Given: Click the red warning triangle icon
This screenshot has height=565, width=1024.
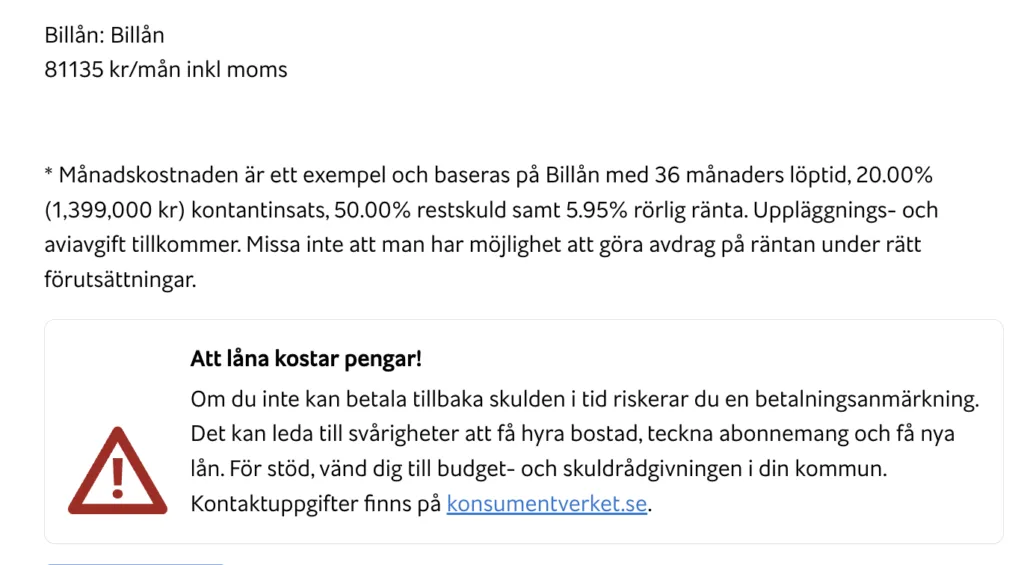Looking at the screenshot, I should 118,471.
